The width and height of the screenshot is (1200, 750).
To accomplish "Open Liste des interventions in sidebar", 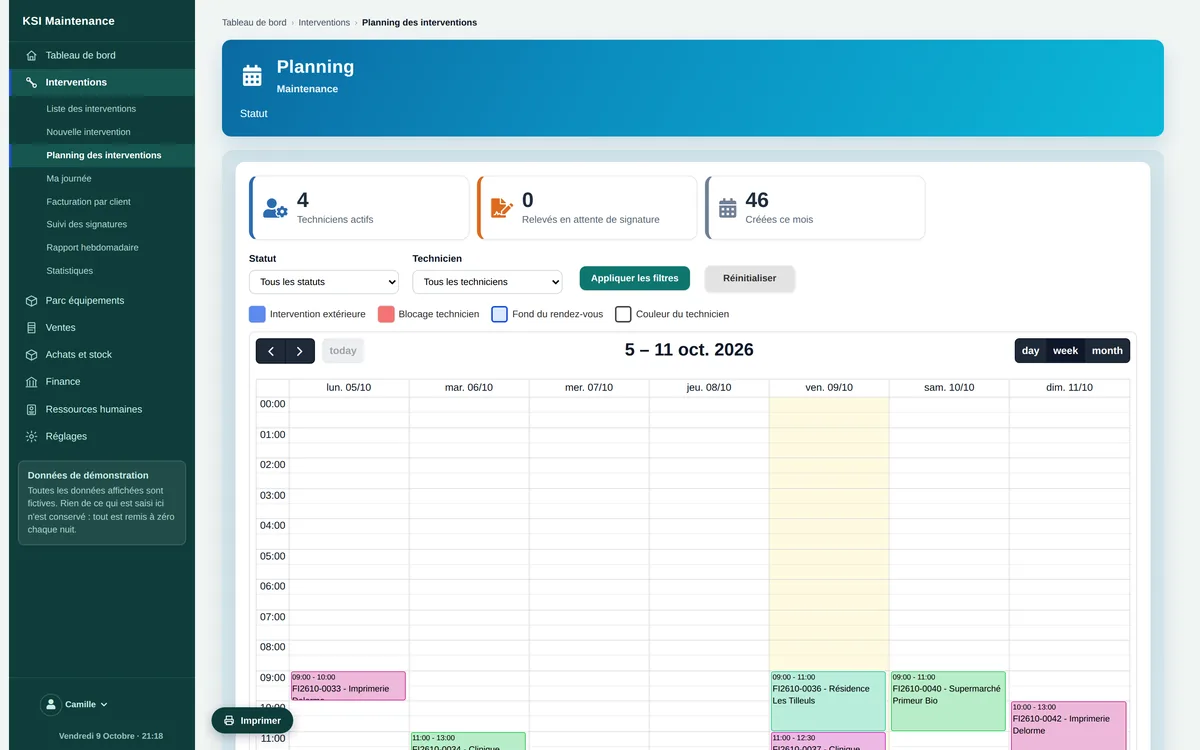I will click(91, 109).
